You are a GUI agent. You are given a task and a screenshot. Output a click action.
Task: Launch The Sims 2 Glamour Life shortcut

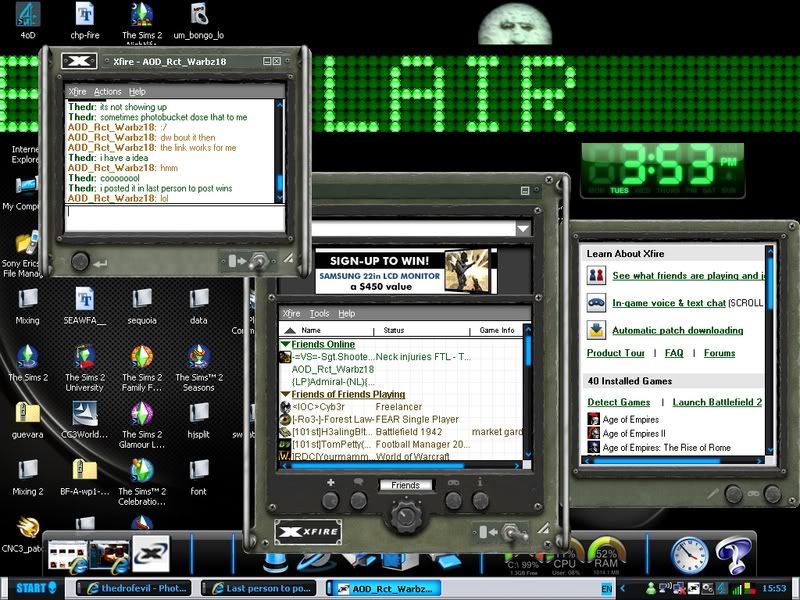pos(142,425)
